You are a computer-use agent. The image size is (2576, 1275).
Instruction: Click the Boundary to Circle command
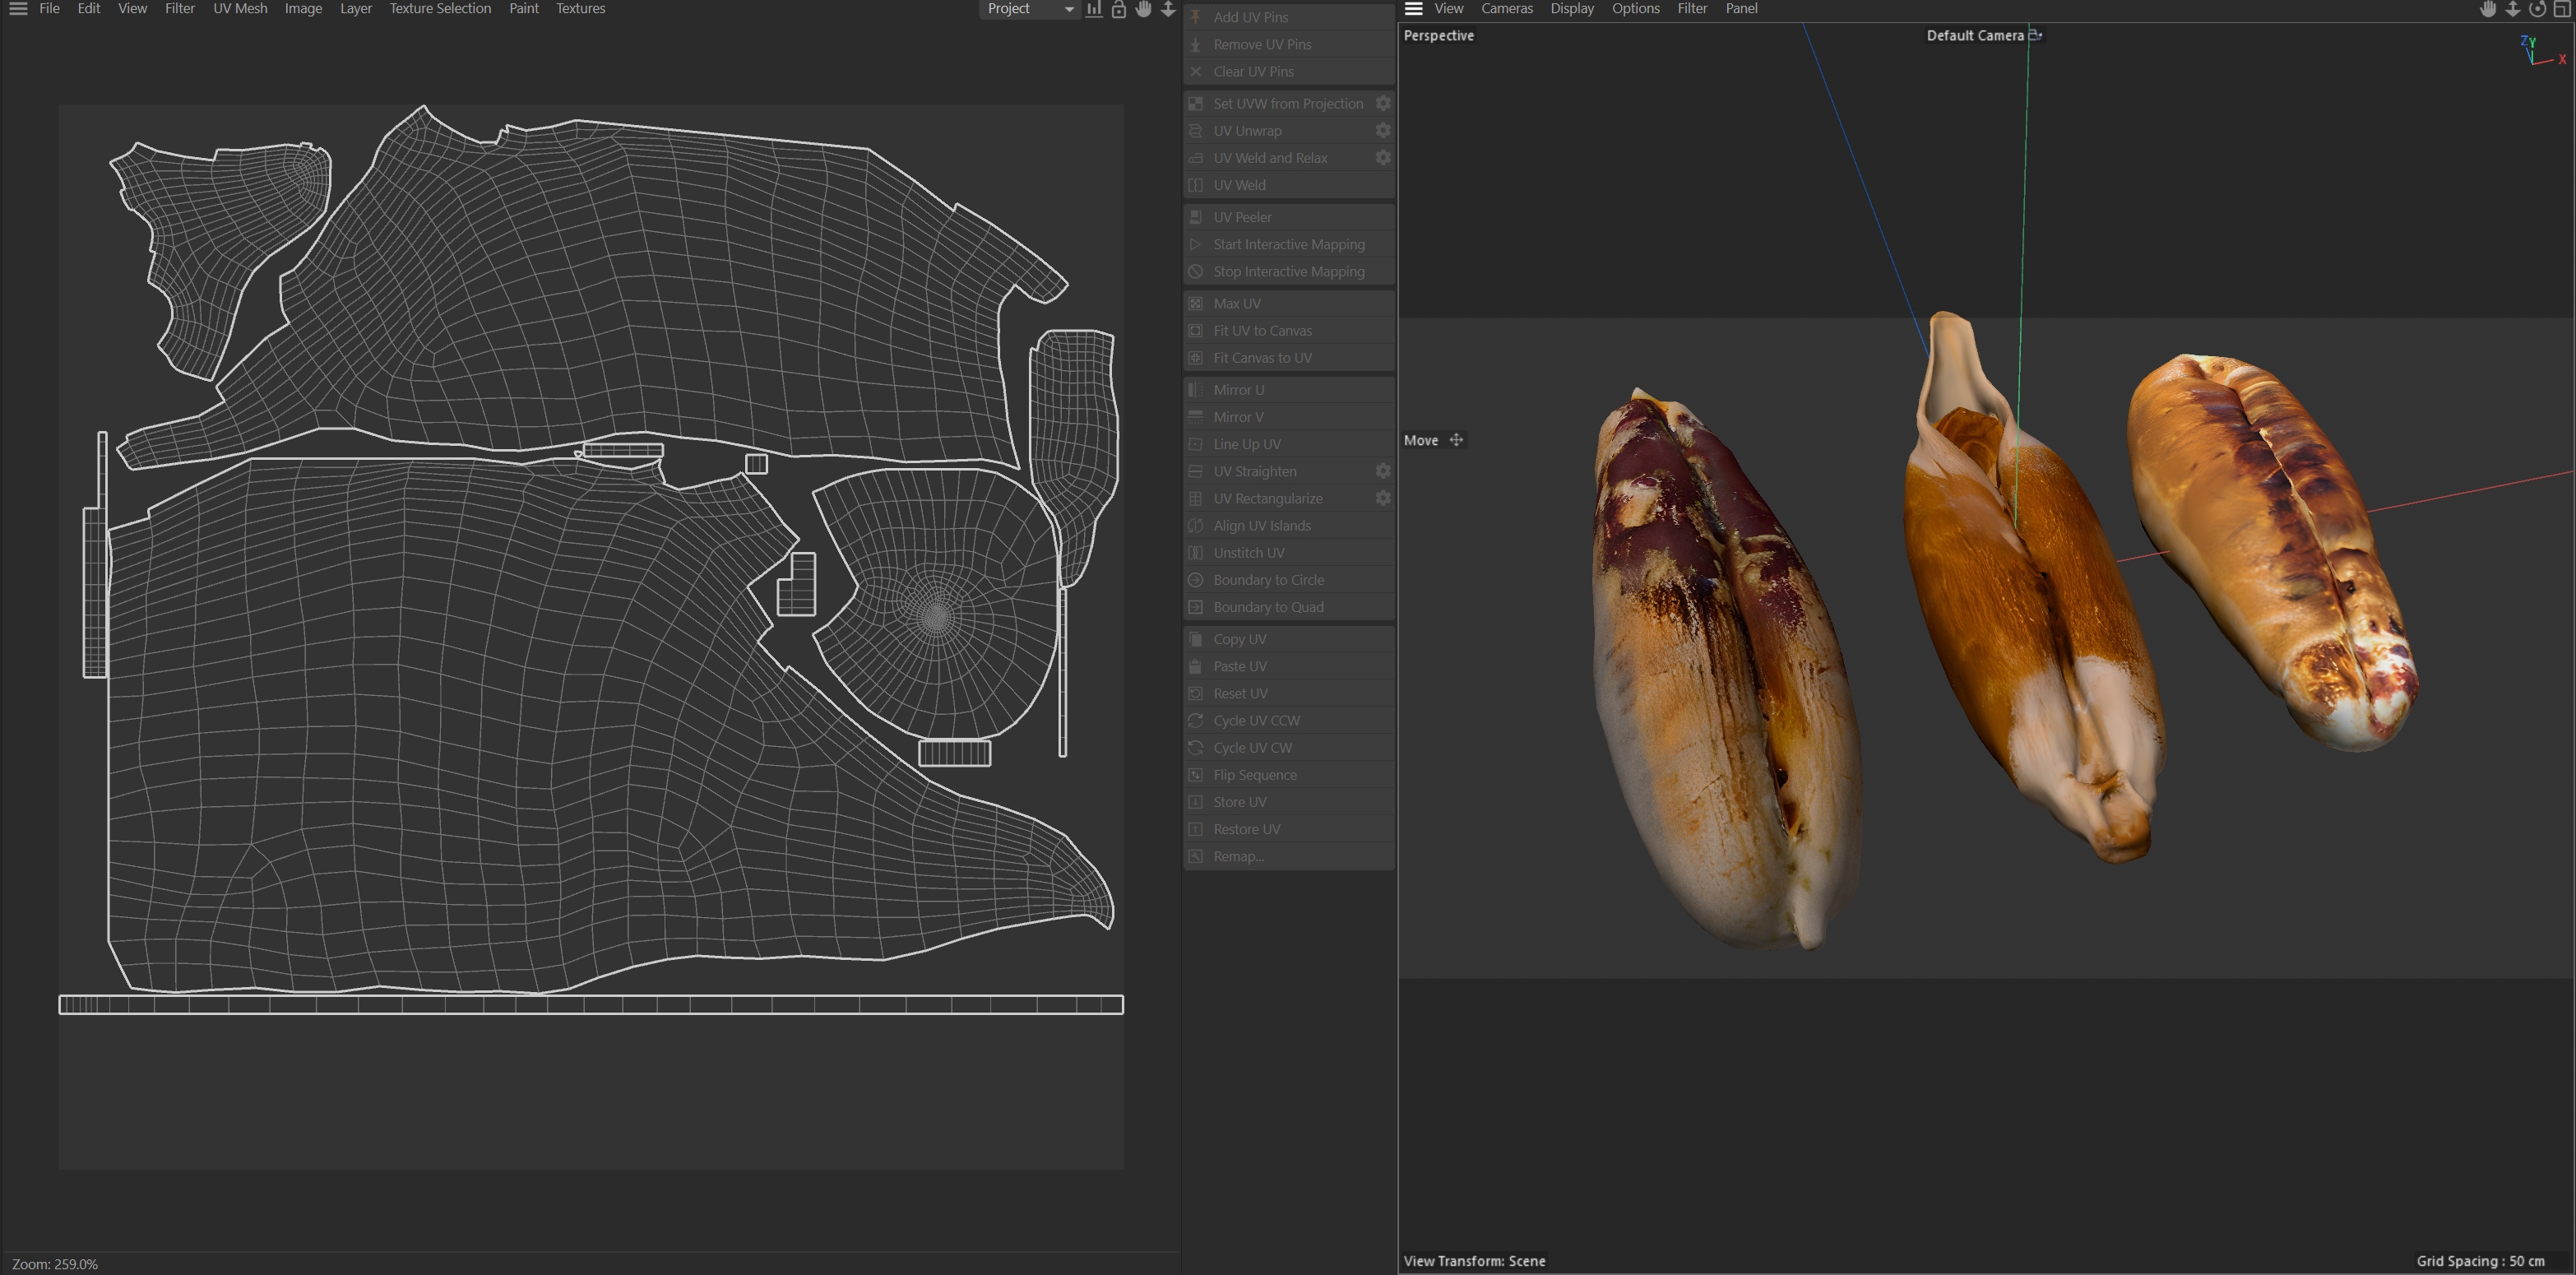point(1268,580)
